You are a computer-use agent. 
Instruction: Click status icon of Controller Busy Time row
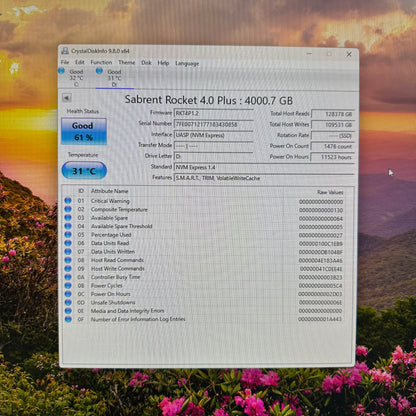(x=68, y=277)
